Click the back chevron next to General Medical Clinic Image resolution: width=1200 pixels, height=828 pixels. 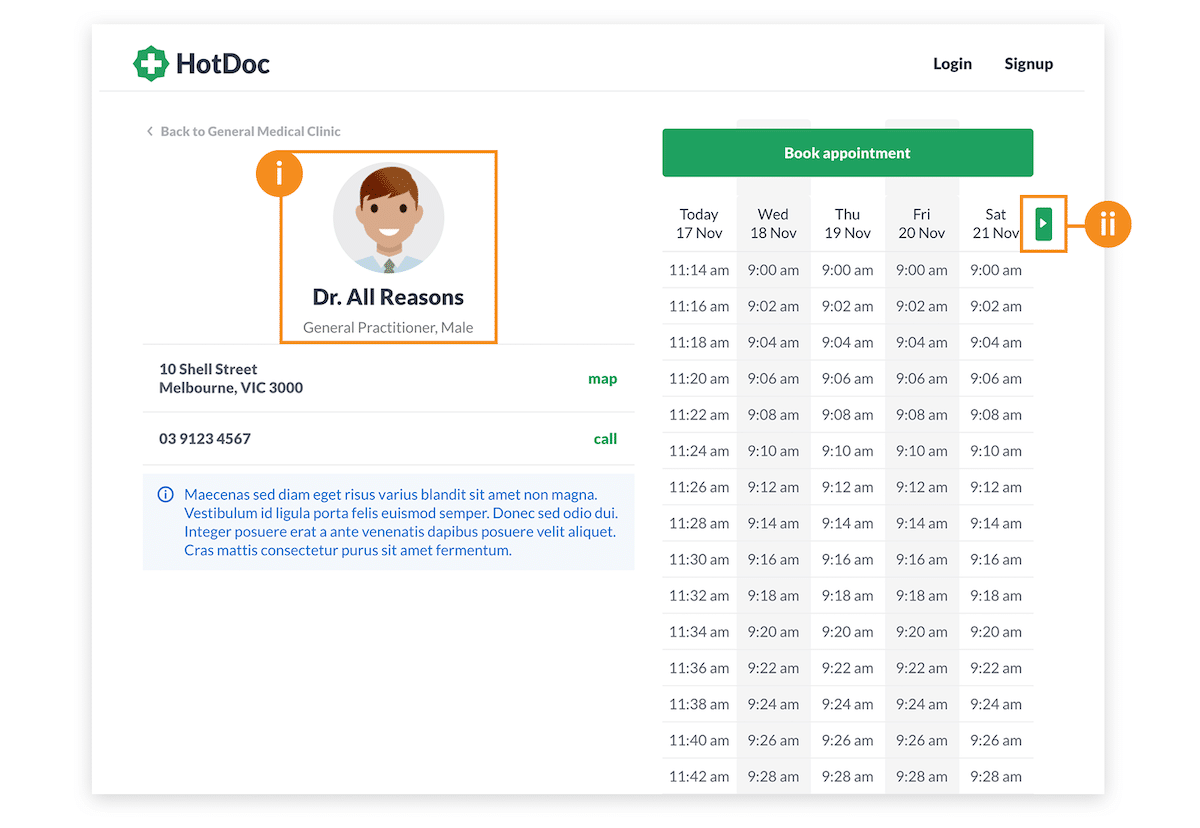click(149, 130)
